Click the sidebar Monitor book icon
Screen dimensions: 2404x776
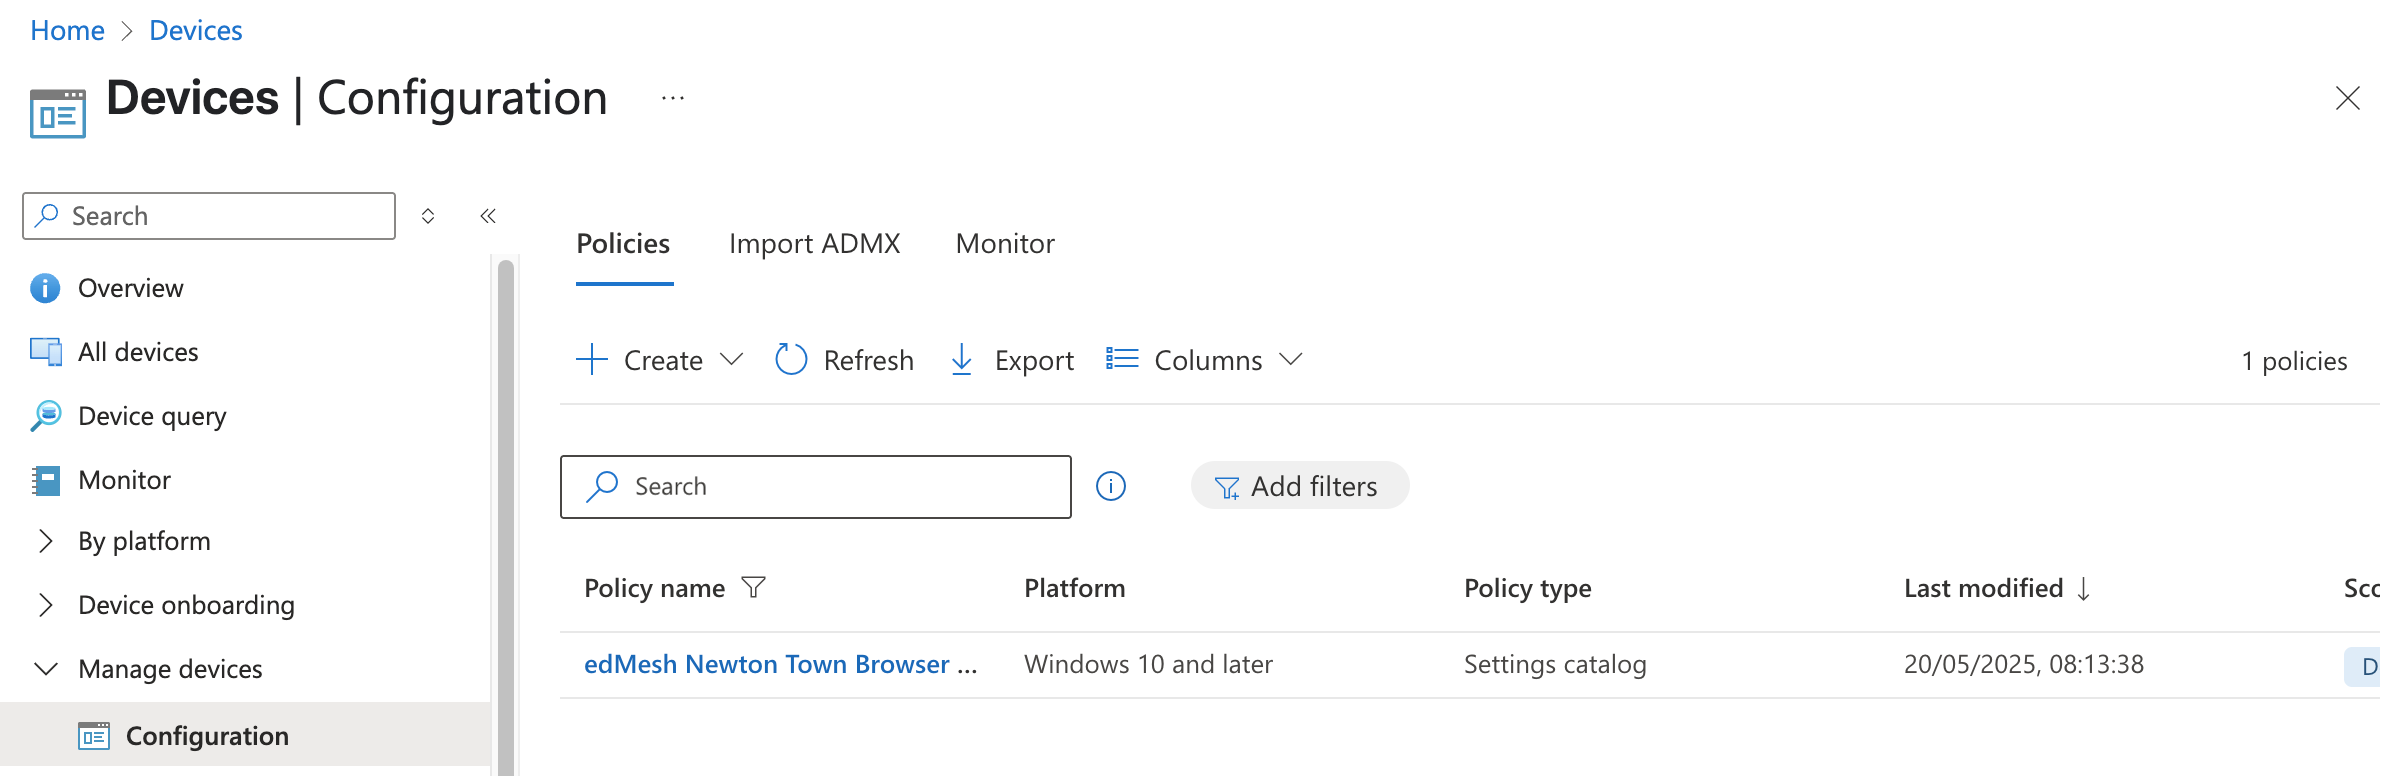(x=45, y=480)
